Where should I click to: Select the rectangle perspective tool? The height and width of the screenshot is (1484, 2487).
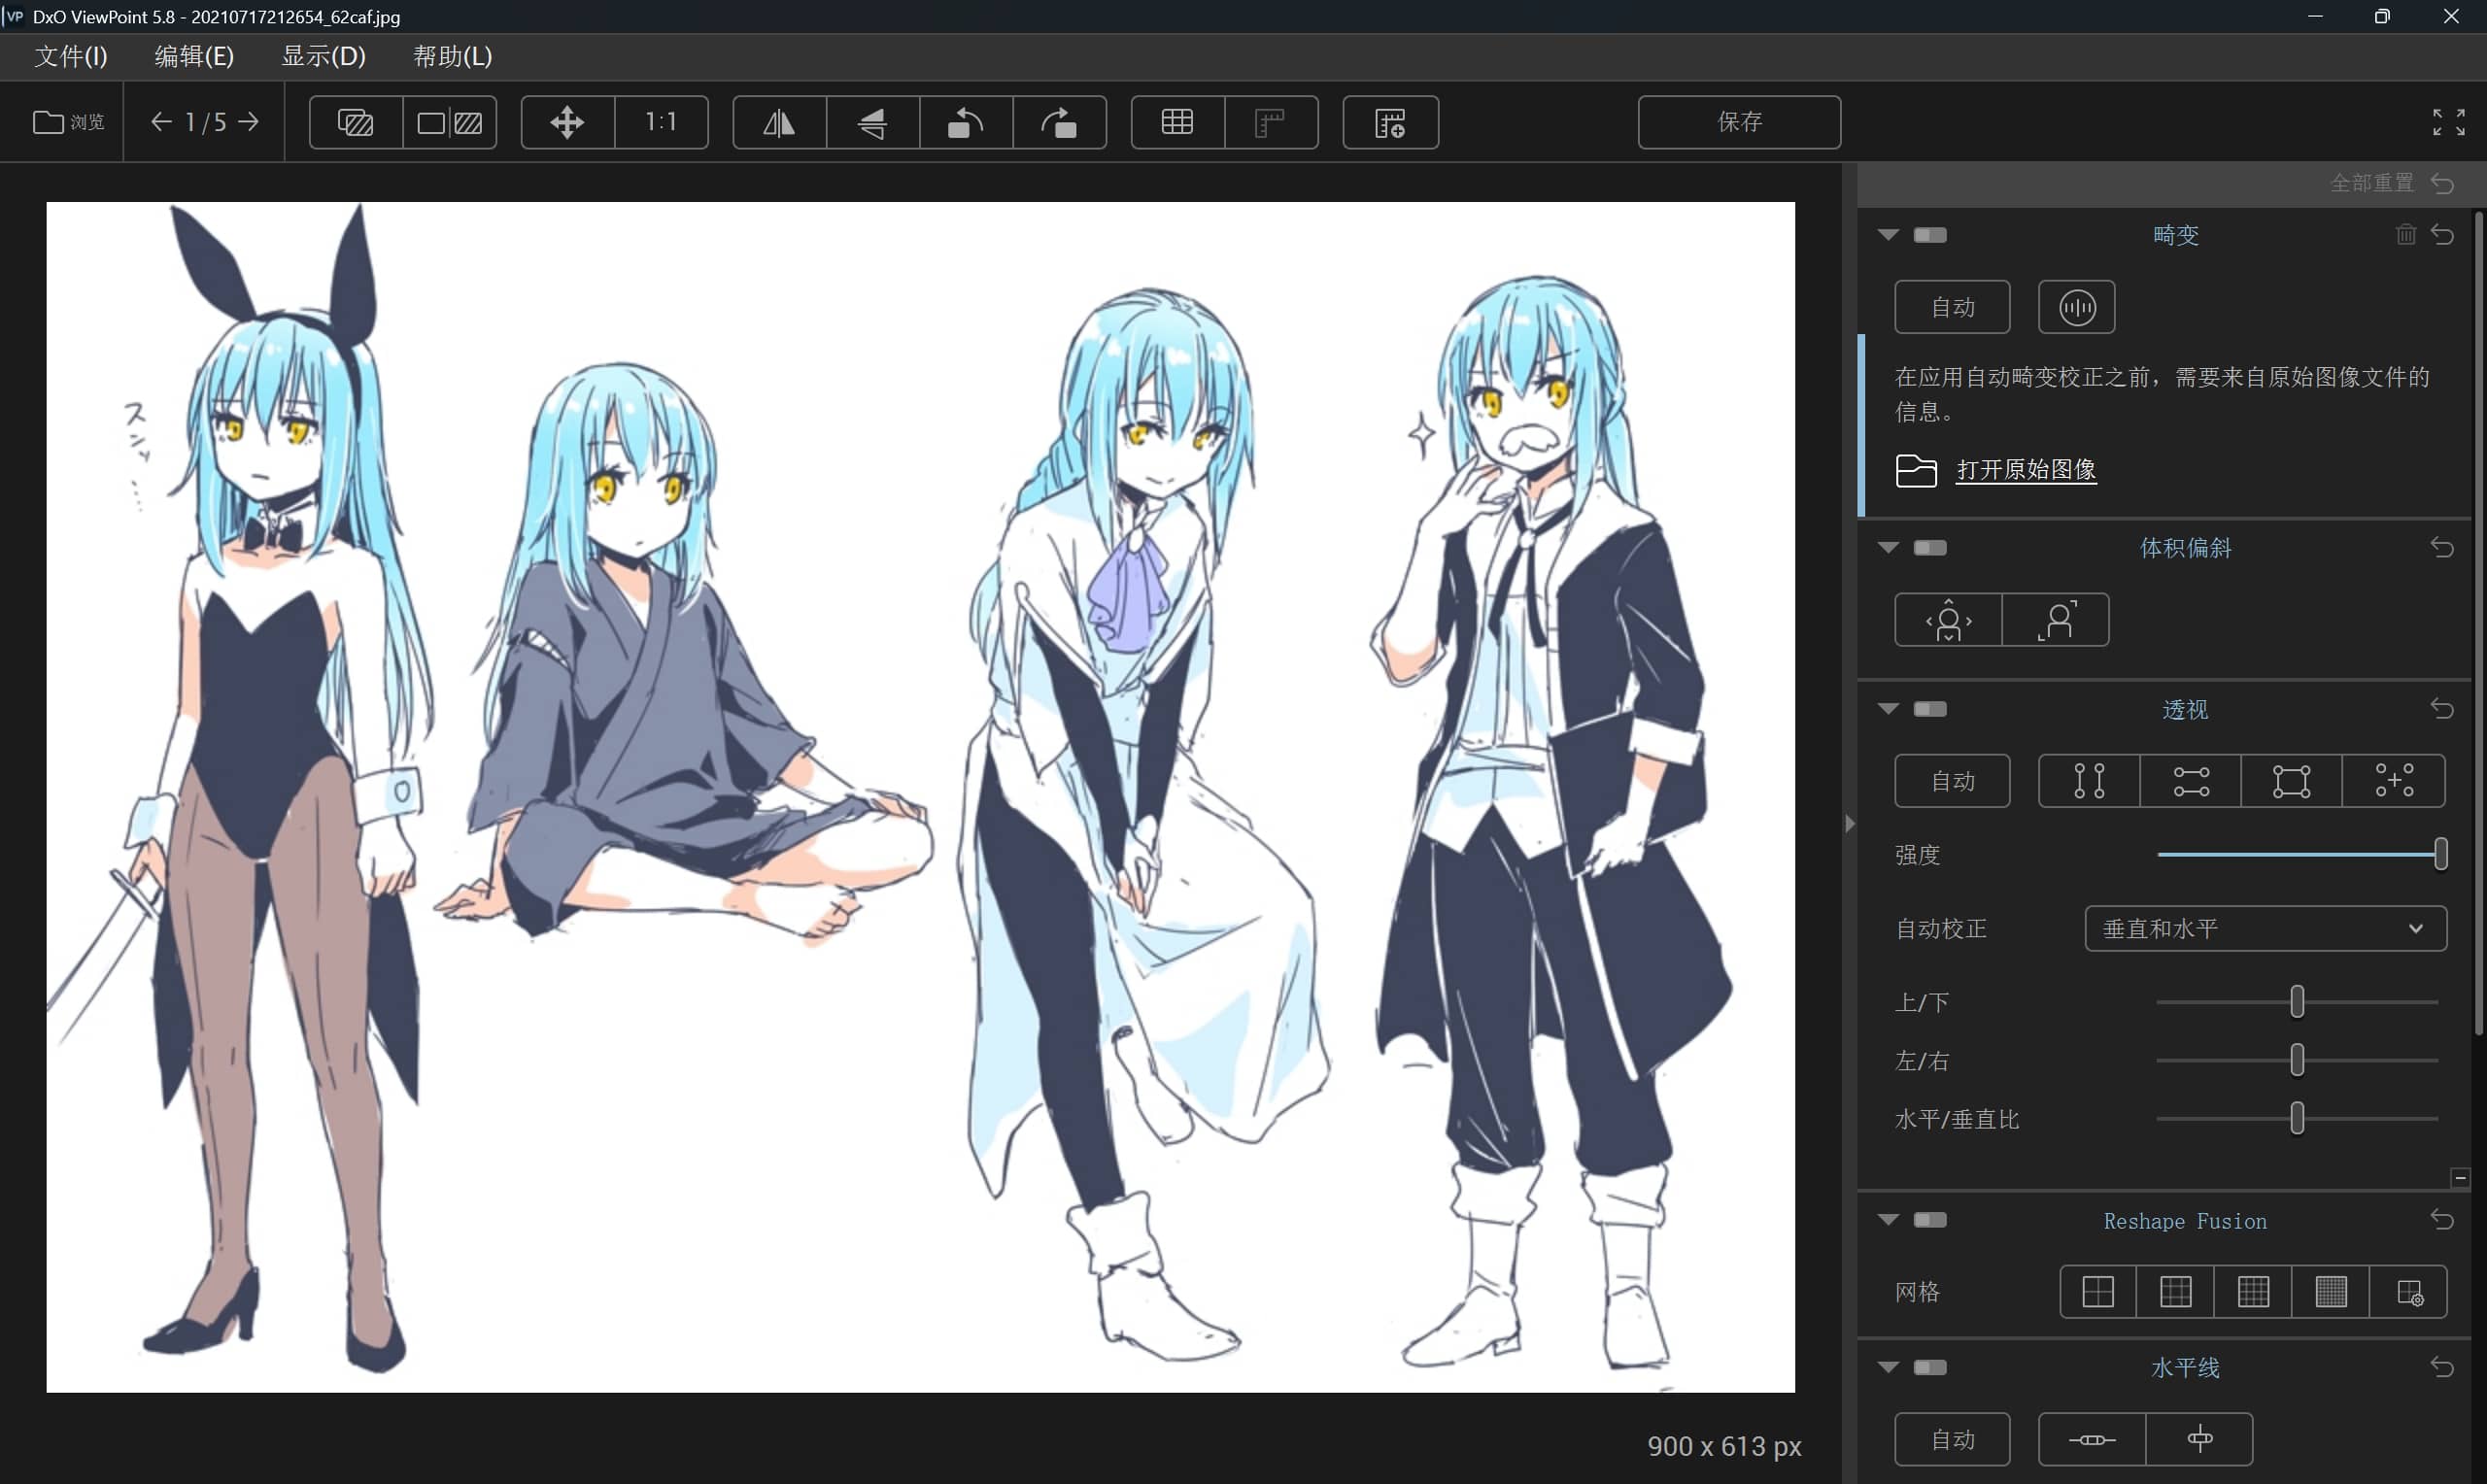coord(2291,781)
